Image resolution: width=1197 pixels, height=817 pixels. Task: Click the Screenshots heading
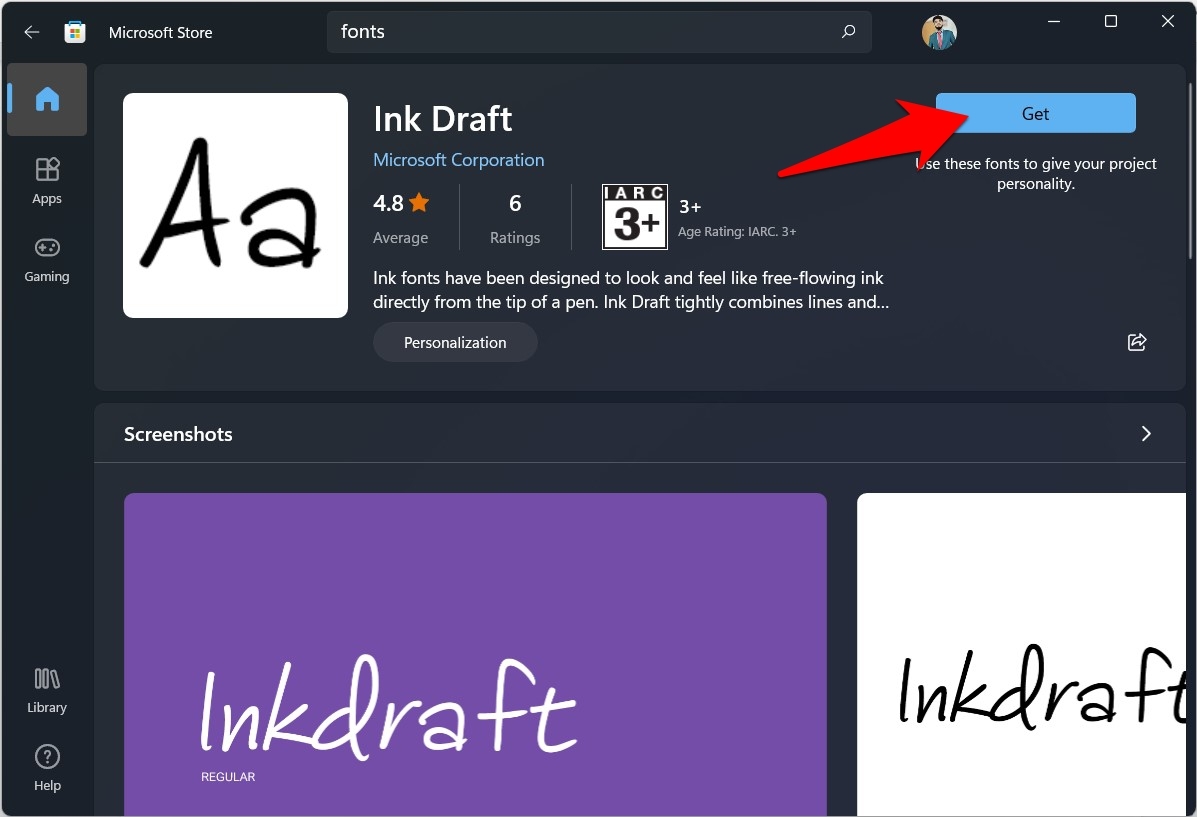point(178,434)
